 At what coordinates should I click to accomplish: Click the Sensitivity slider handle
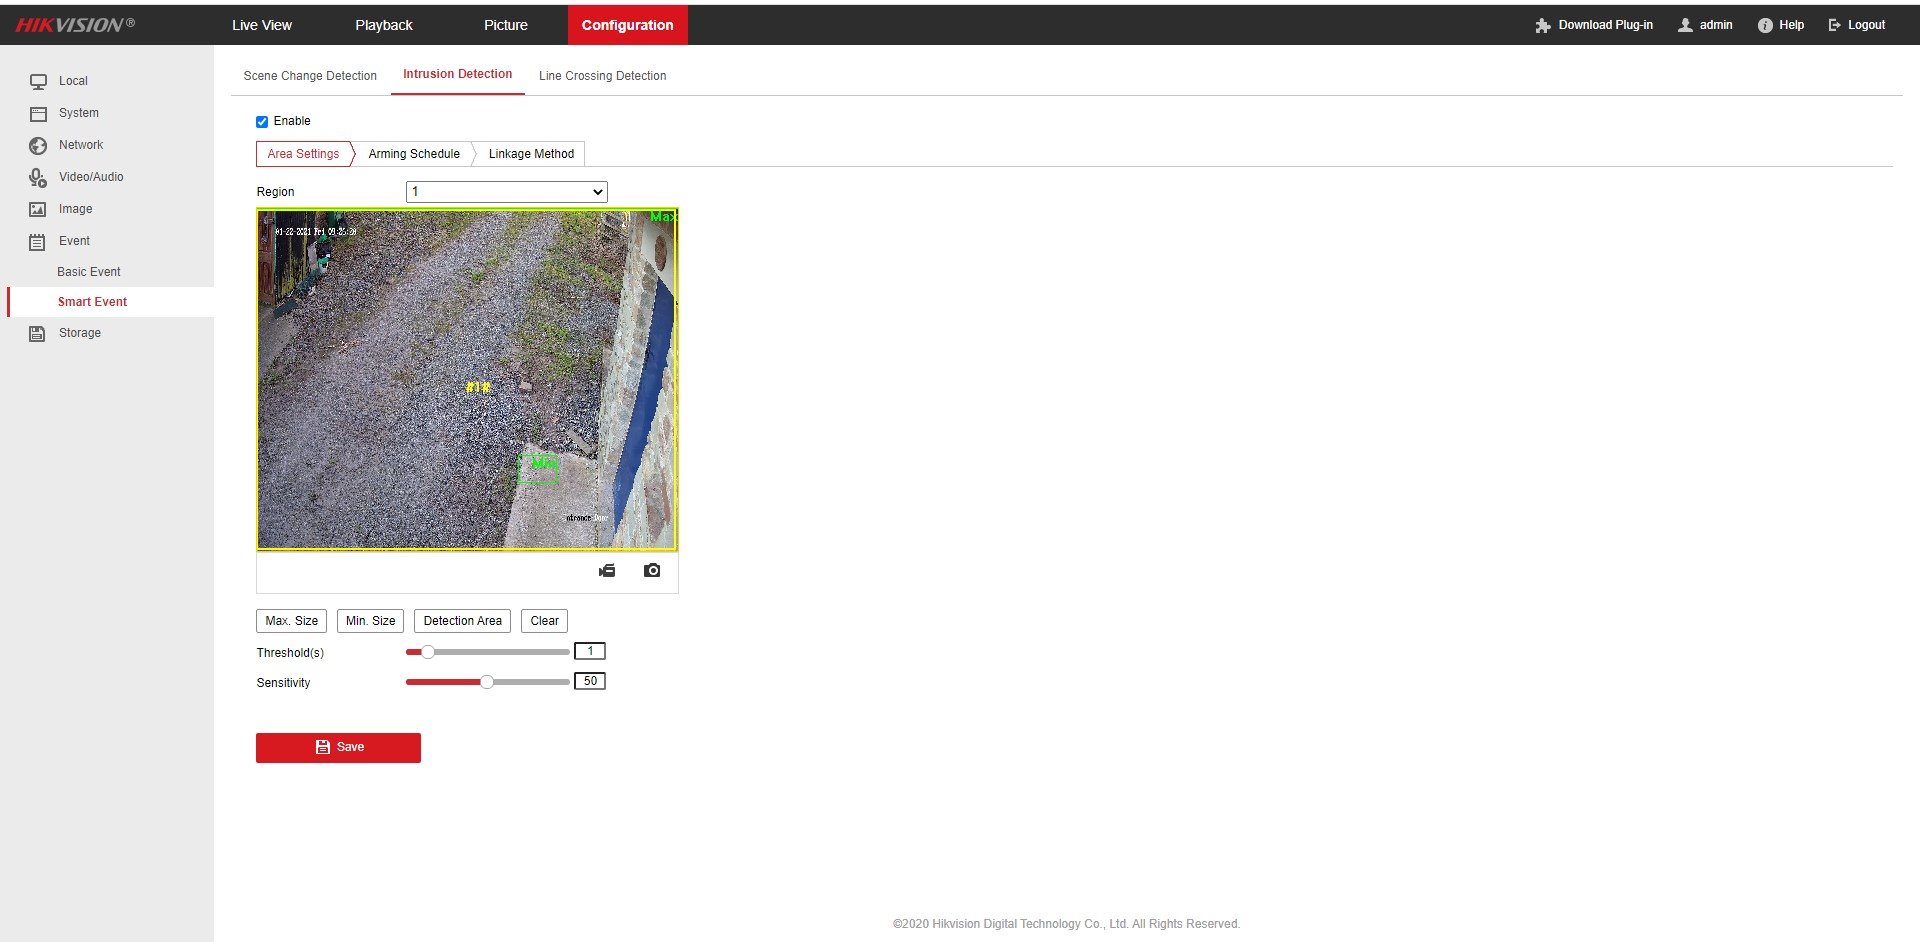[487, 682]
